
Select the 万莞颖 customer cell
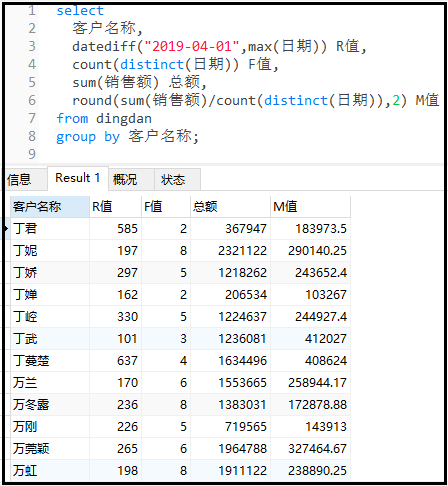[50, 449]
